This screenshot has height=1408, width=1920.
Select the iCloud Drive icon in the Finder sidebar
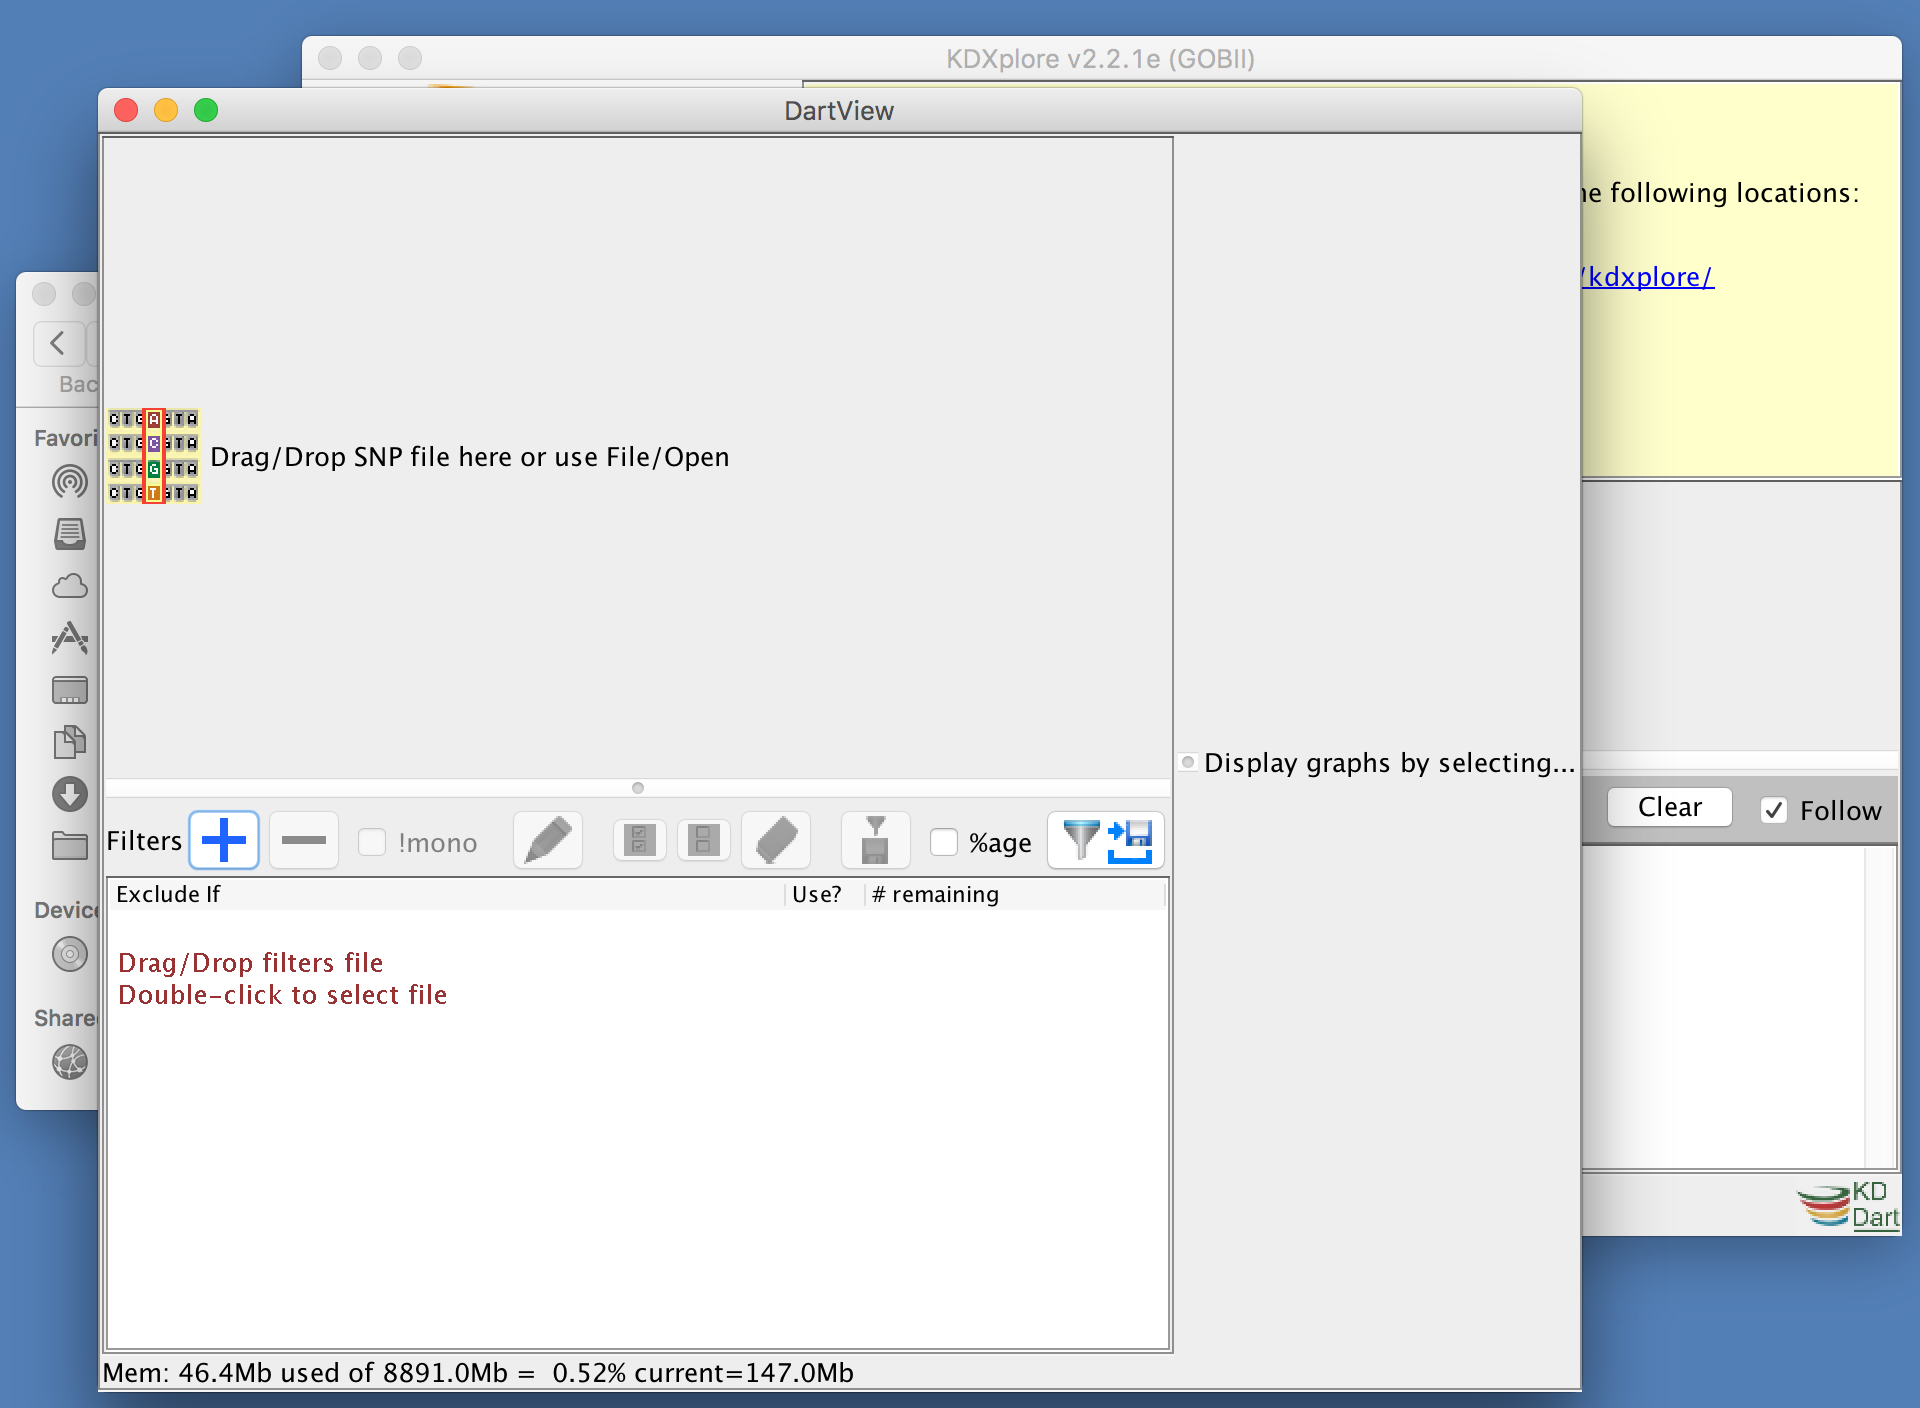70,586
